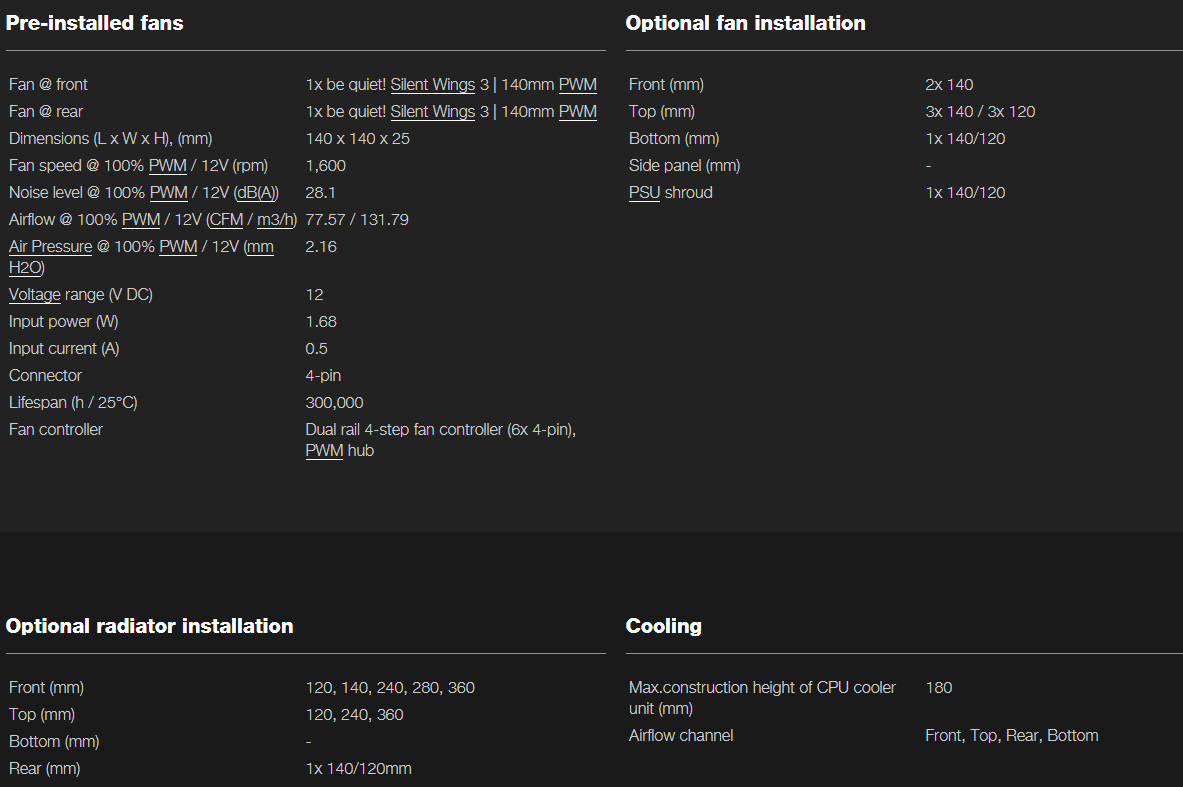Click 'PWM' term in Fan speed label
Screen dimensions: 1183x787
167,166
